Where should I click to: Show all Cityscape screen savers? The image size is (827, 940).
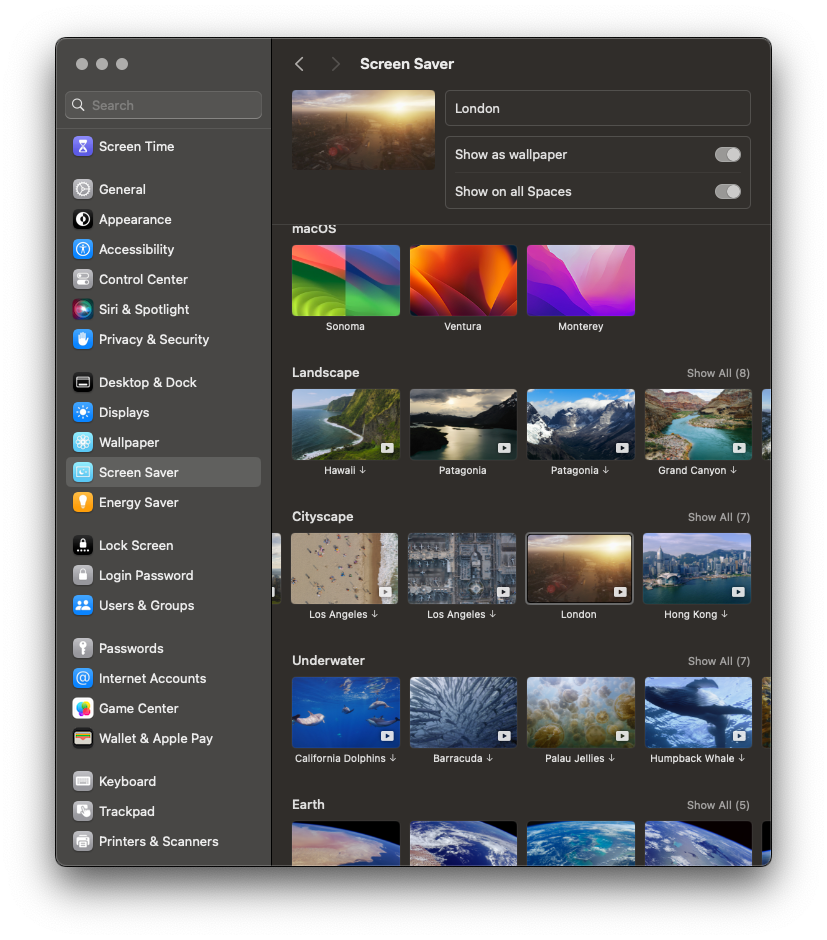coord(719,517)
